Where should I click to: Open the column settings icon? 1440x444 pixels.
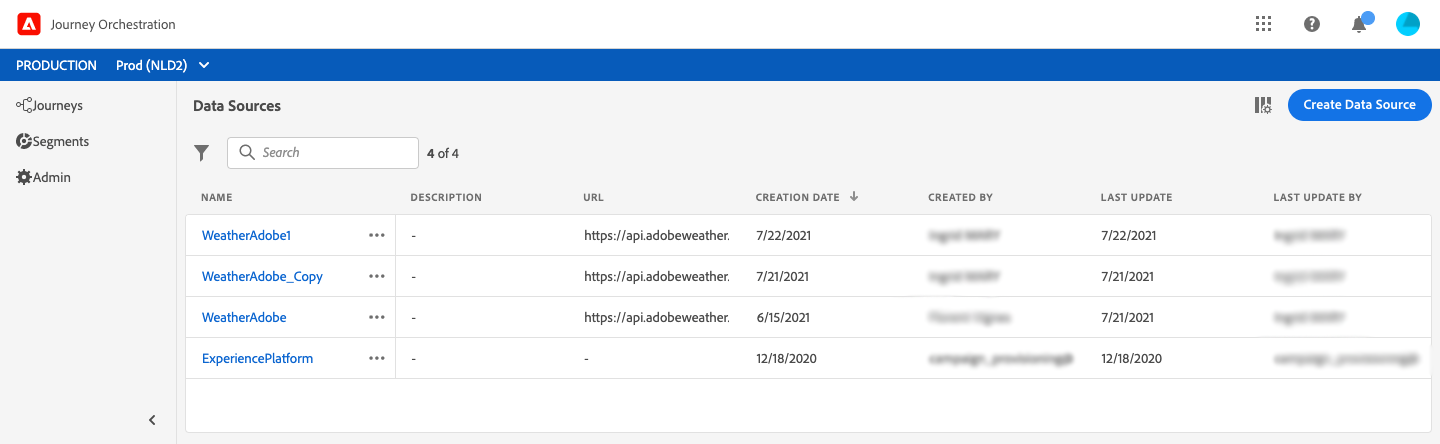click(x=1263, y=105)
